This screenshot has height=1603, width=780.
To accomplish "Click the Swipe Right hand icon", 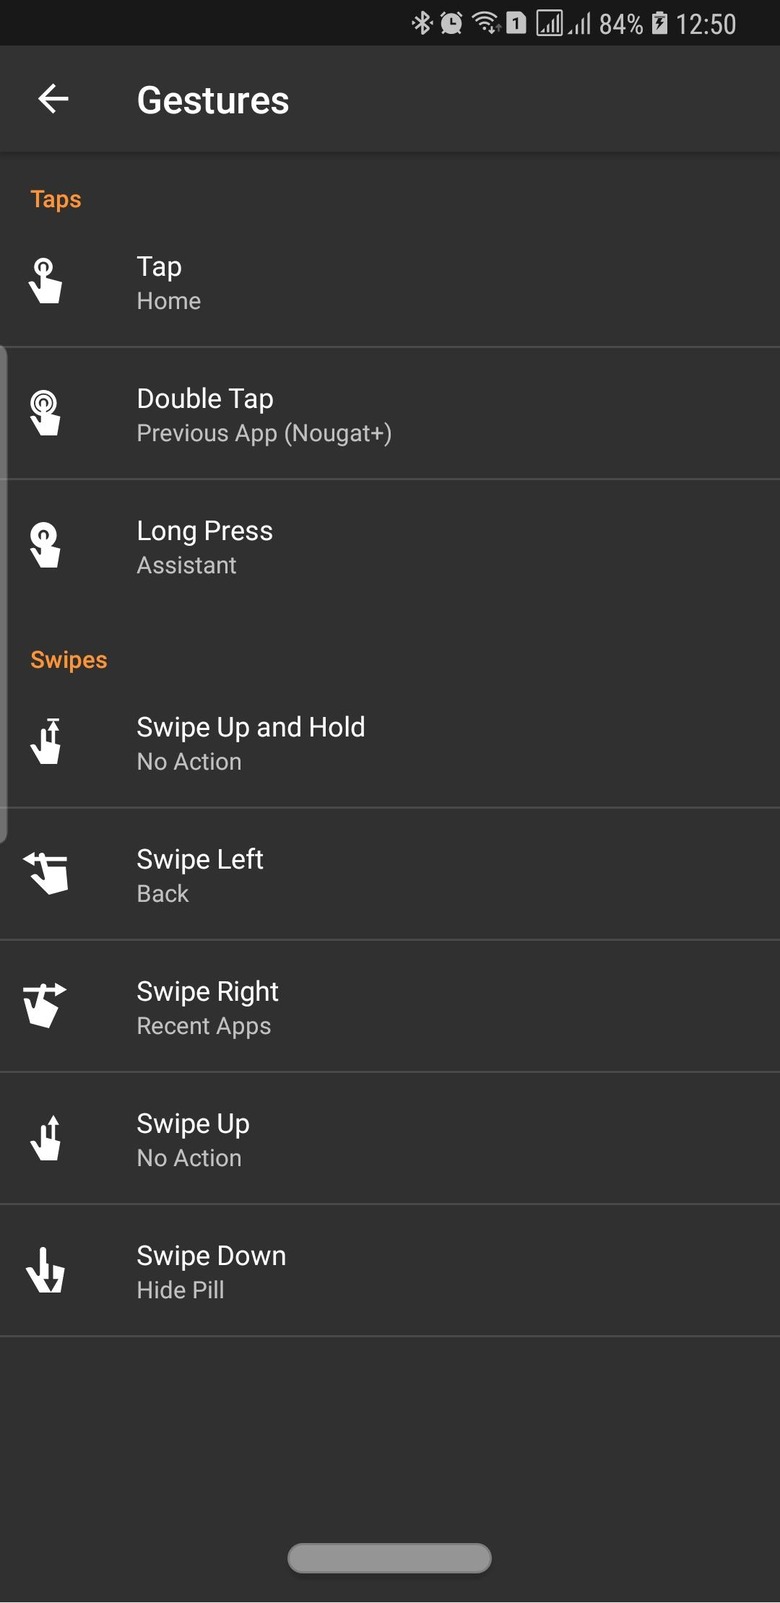I will click(45, 1005).
